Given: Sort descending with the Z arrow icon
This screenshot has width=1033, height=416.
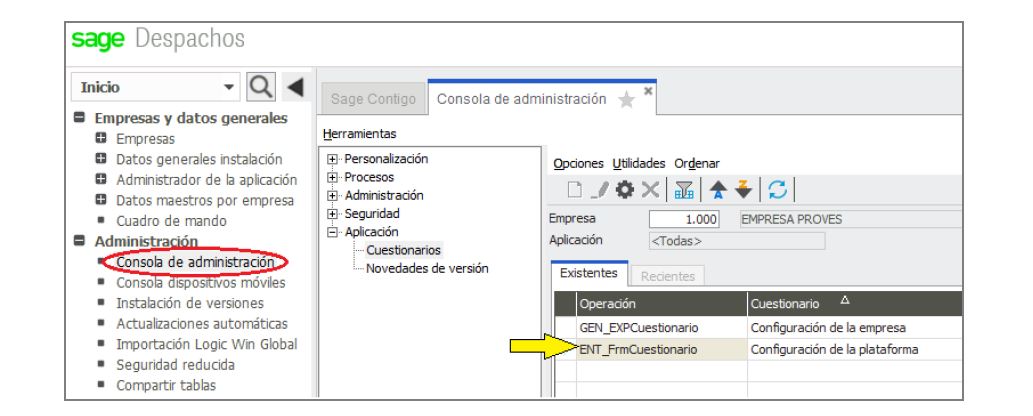Looking at the screenshot, I should click(743, 190).
